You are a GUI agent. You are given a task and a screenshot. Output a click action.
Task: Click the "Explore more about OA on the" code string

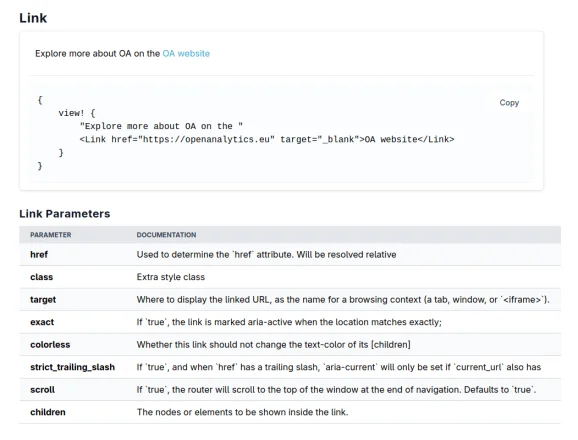point(161,126)
